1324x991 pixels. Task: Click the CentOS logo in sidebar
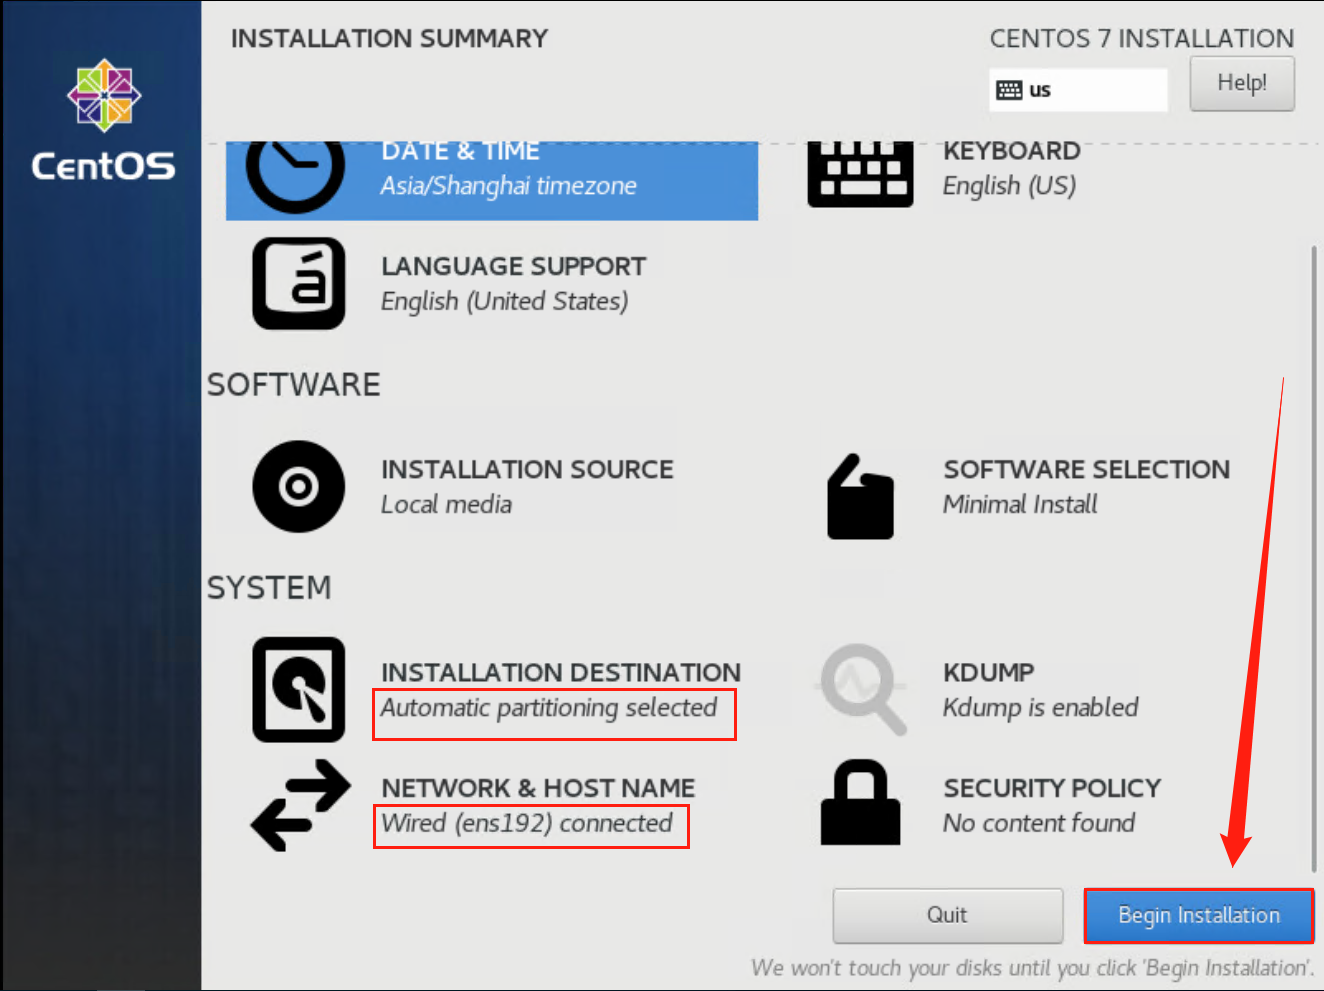(103, 121)
